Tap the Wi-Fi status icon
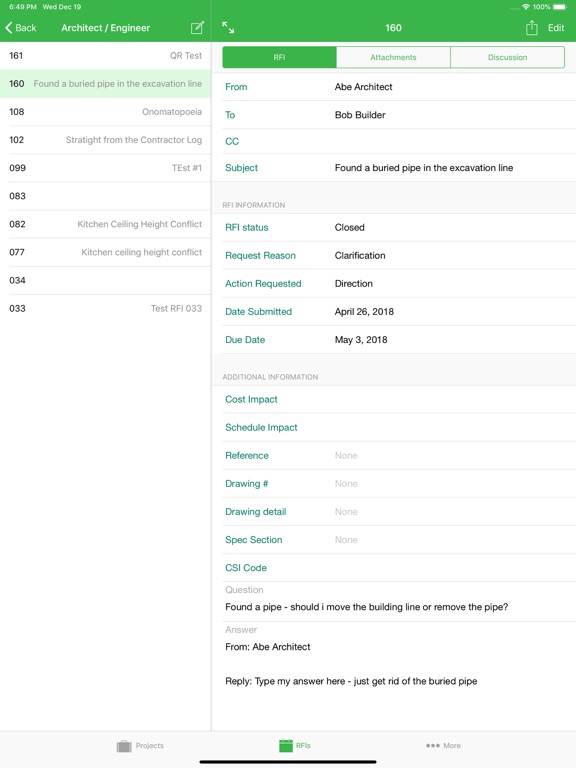 coord(526,7)
